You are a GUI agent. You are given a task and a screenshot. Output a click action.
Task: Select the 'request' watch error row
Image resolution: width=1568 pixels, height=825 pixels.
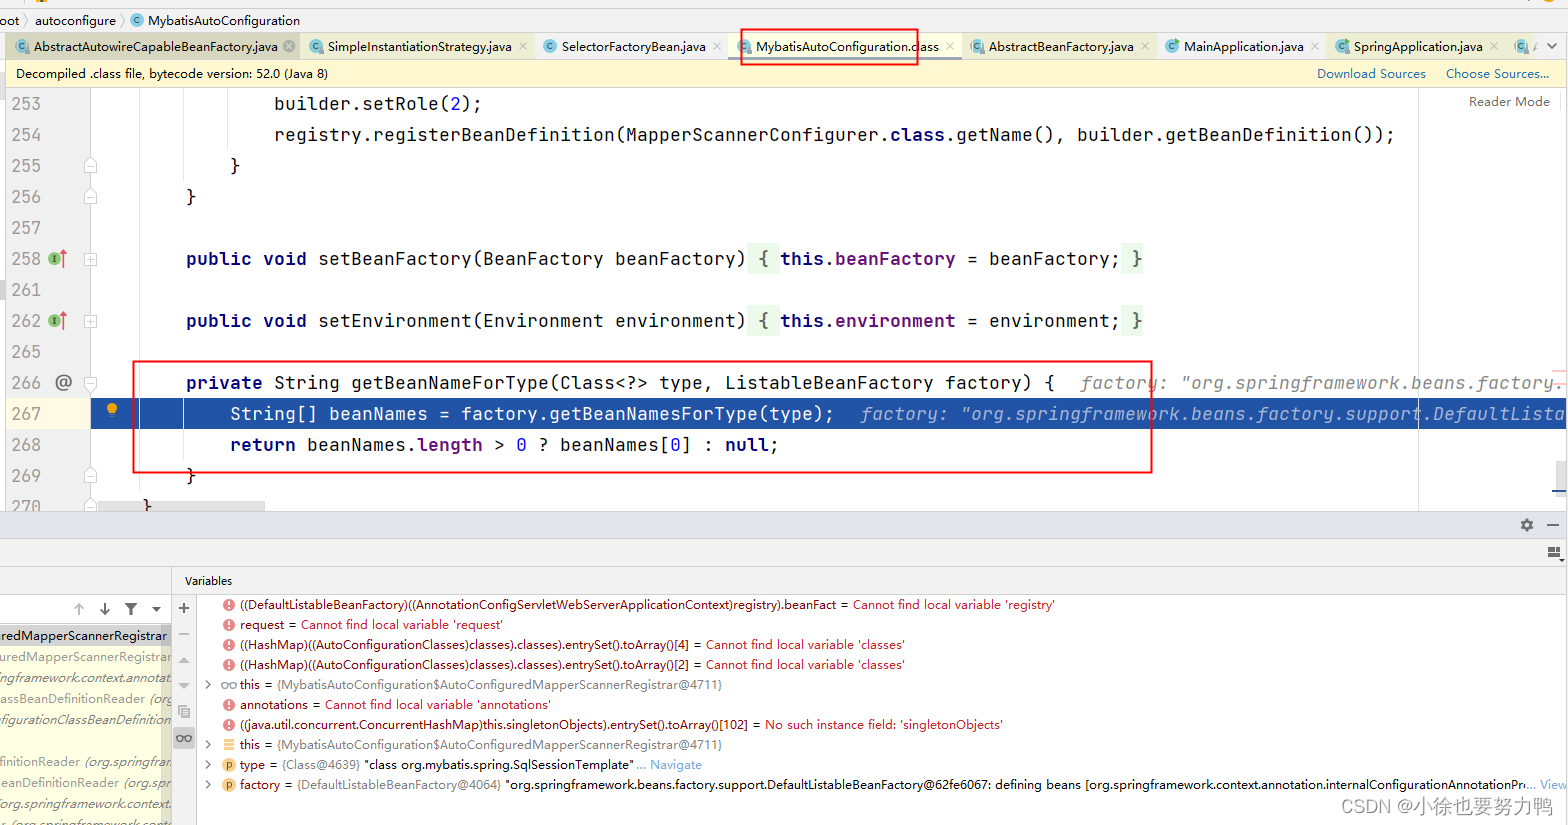coord(880,625)
